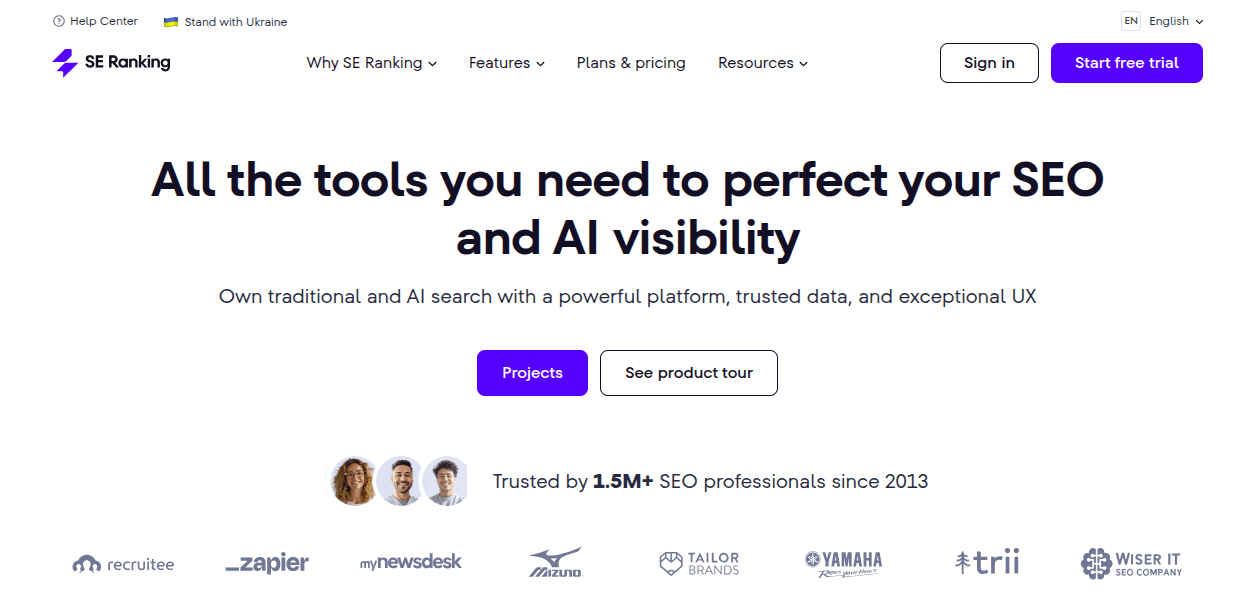Expand the Why SE Ranking menu
The width and height of the screenshot is (1254, 606).
(x=371, y=63)
